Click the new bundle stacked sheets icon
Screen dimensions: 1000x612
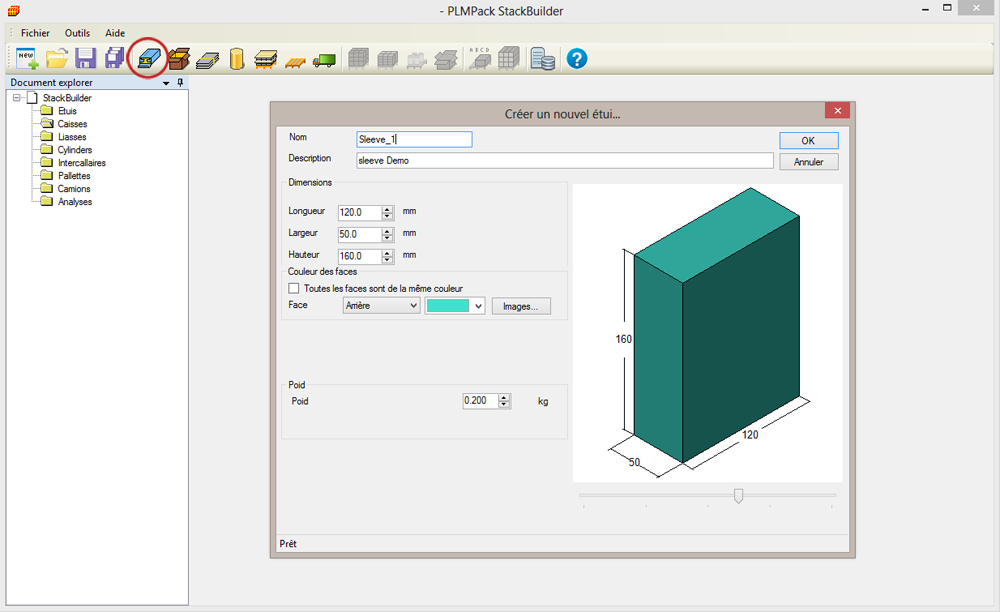pyautogui.click(x=207, y=60)
